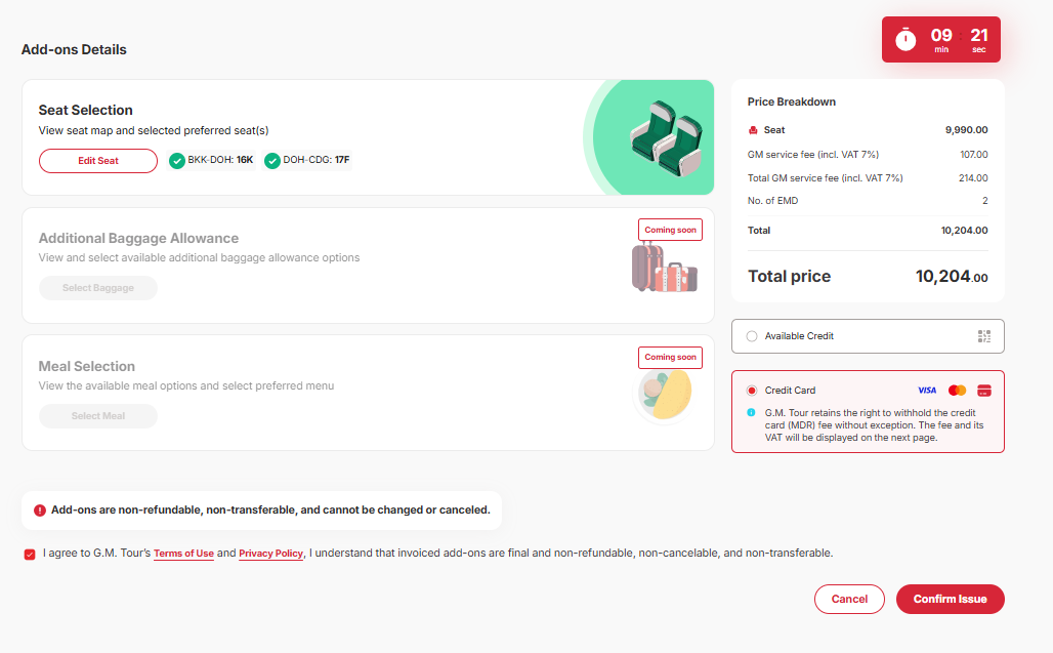Click the QR code icon in Available Credit
The height and width of the screenshot is (653, 1053).
click(x=984, y=336)
